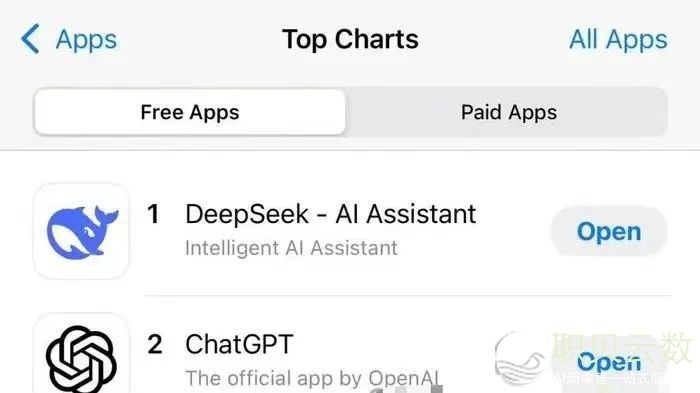Image resolution: width=700 pixels, height=393 pixels.
Task: Click the circular wave watermark logo
Action: point(521,358)
